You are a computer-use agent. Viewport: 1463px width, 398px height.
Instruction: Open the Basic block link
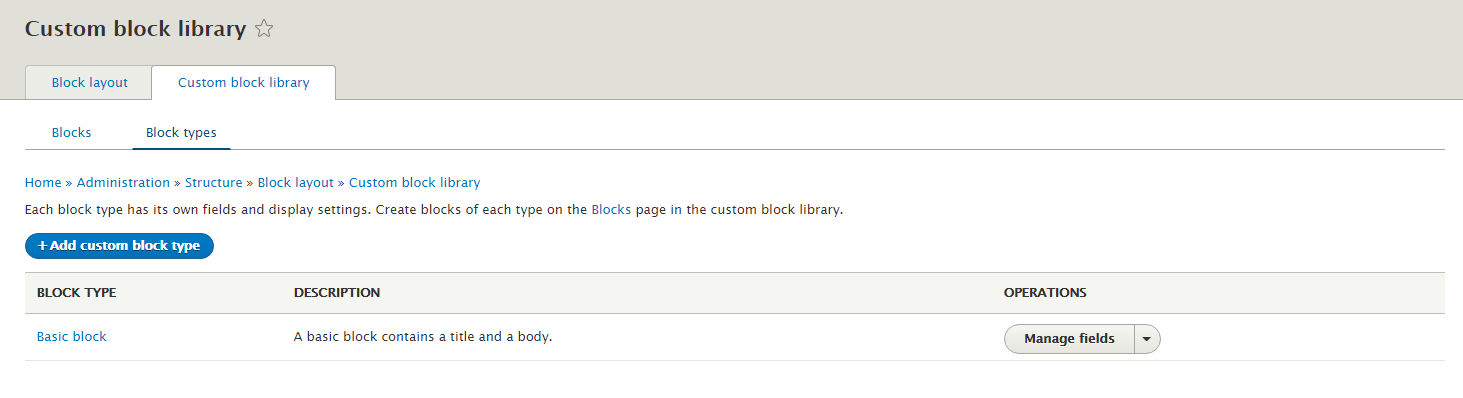click(x=72, y=337)
